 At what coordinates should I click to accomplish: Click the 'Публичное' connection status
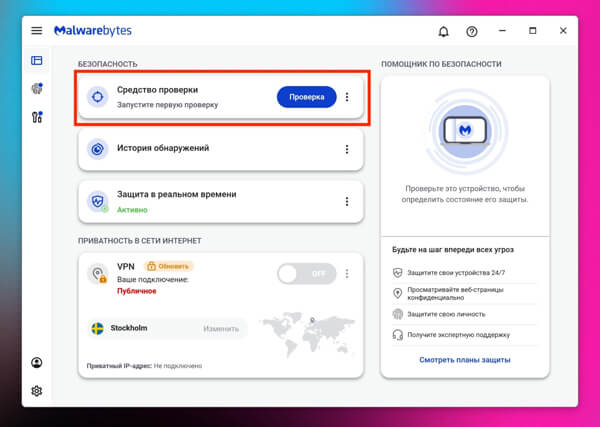[x=137, y=291]
